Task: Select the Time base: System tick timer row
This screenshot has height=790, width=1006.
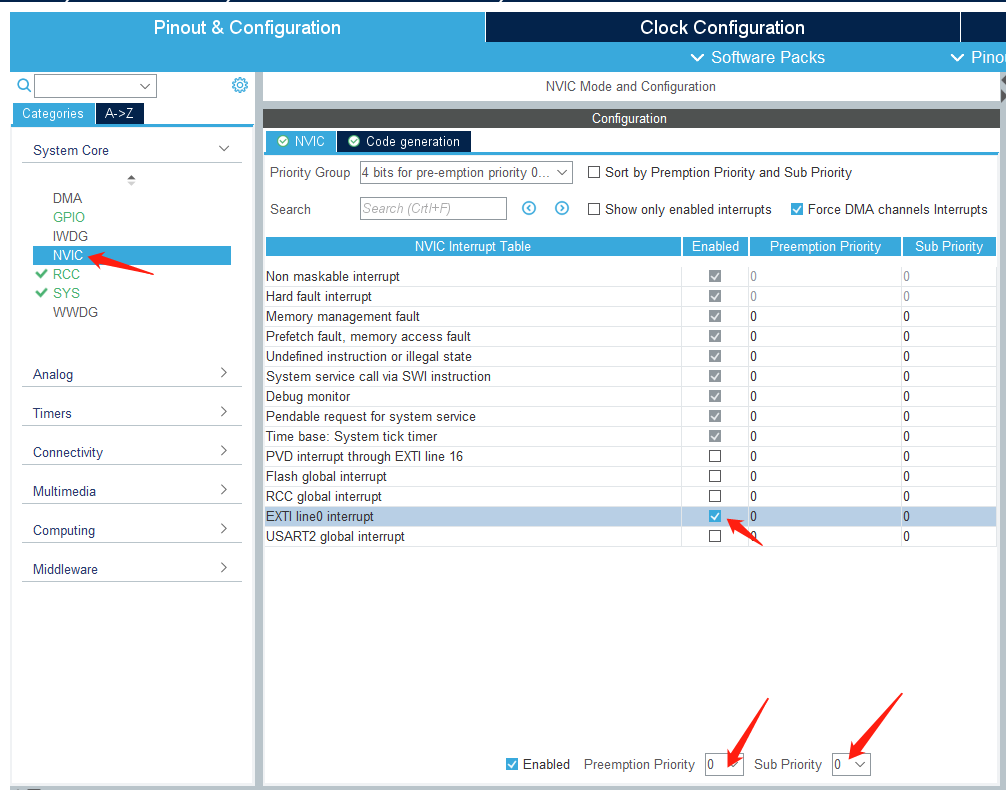Action: tap(631, 436)
